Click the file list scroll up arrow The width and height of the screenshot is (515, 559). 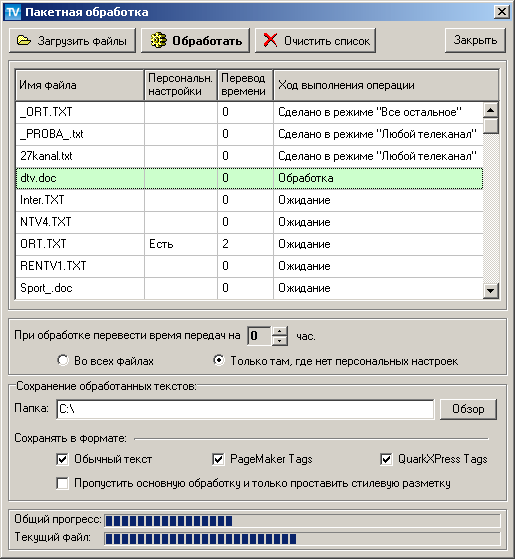(490, 110)
